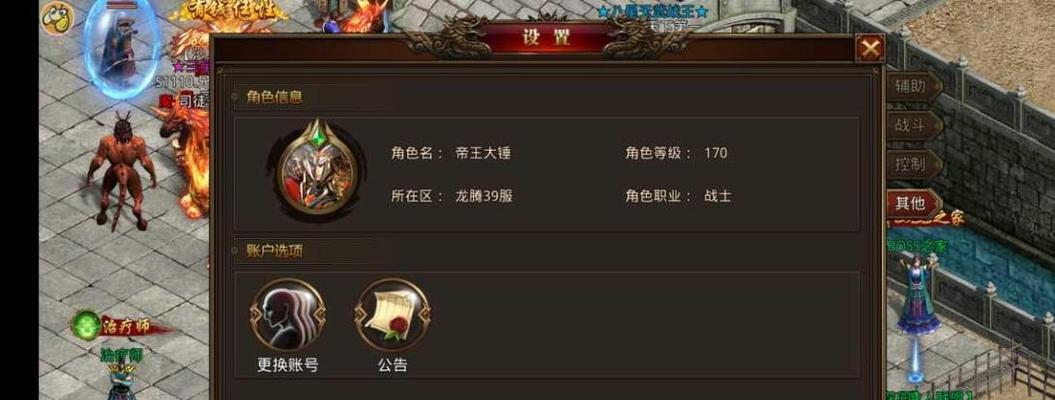Click the 更换账号 text label
The width and height of the screenshot is (1055, 400).
[x=288, y=365]
